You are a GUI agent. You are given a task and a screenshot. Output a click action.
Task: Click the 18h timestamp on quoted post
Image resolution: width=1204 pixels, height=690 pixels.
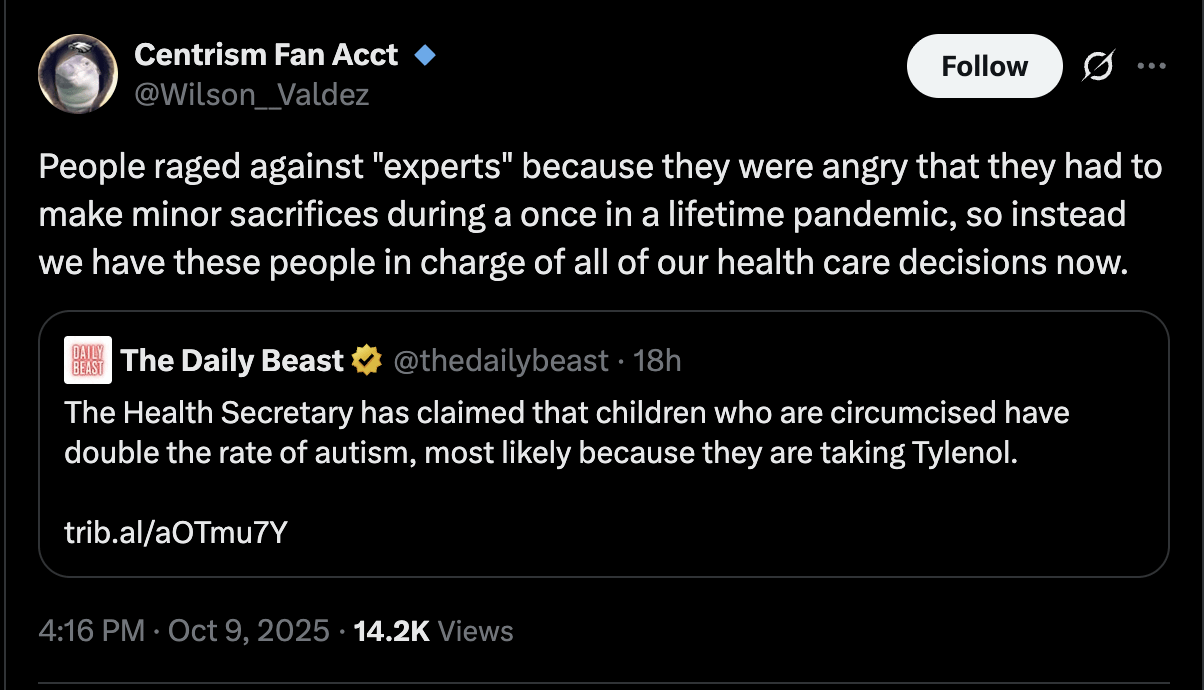(x=657, y=360)
